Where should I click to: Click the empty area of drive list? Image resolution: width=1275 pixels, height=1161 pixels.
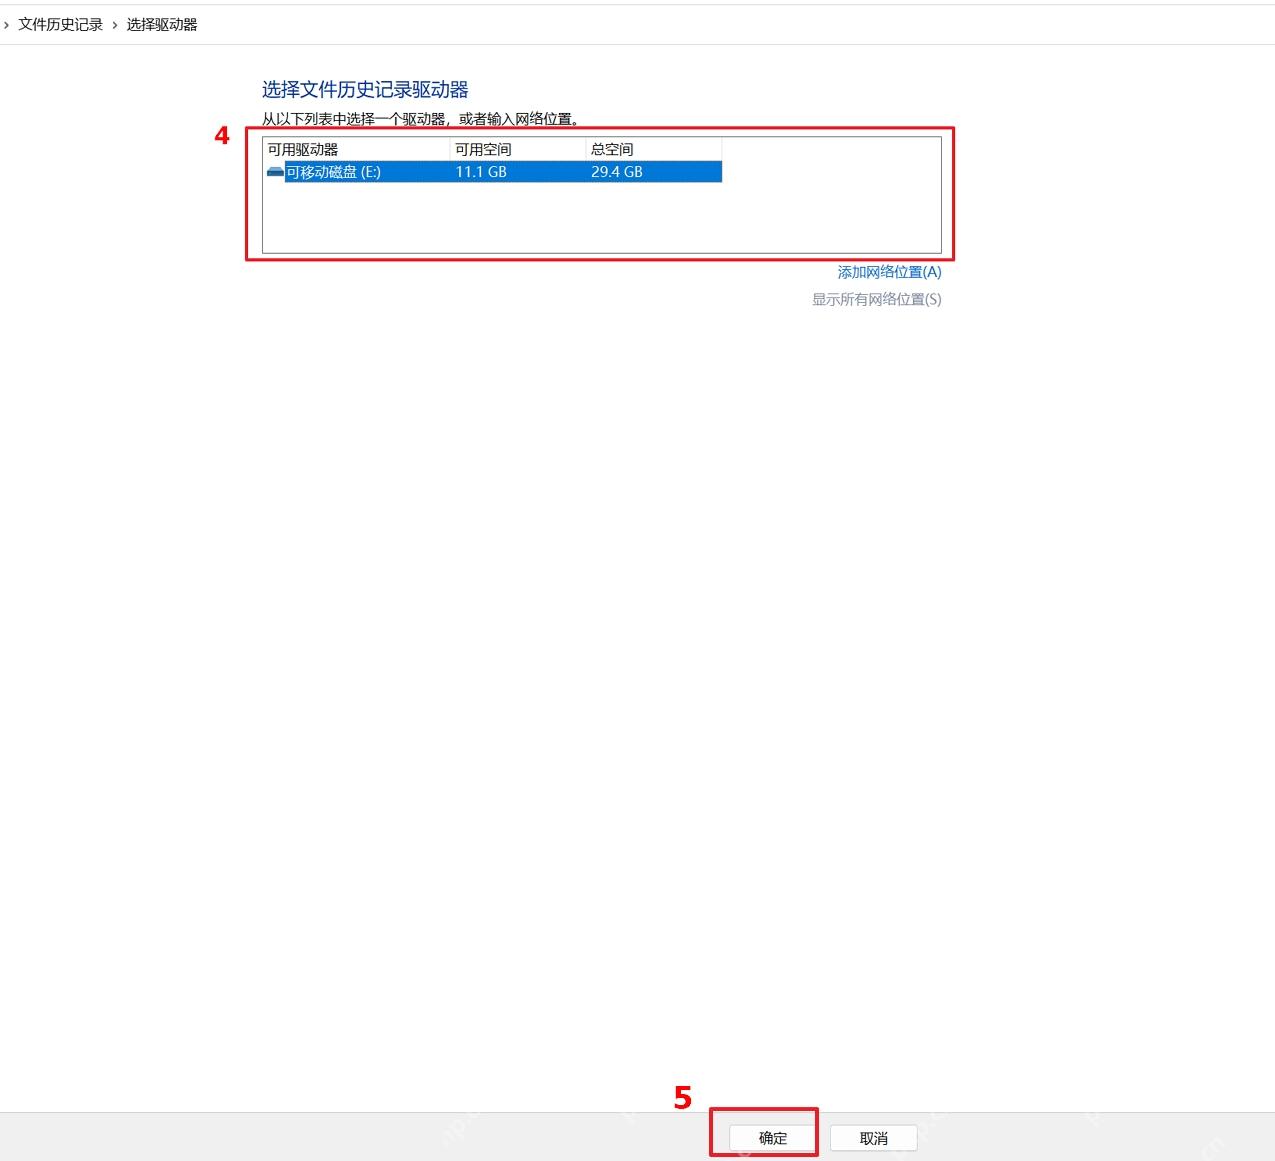[601, 217]
